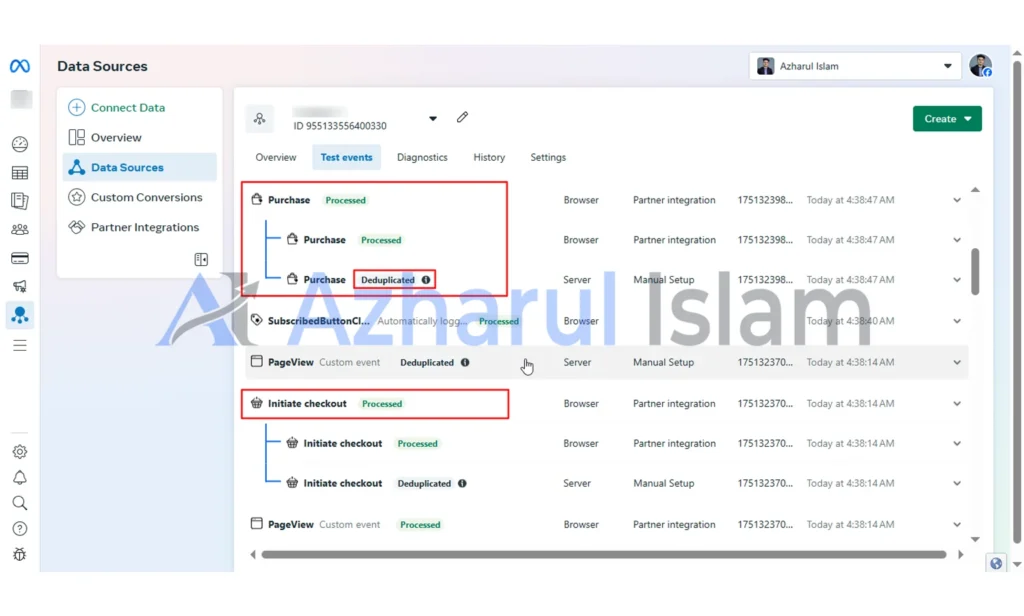Click the Meta logo icon
The width and height of the screenshot is (1024, 616).
(x=20, y=66)
